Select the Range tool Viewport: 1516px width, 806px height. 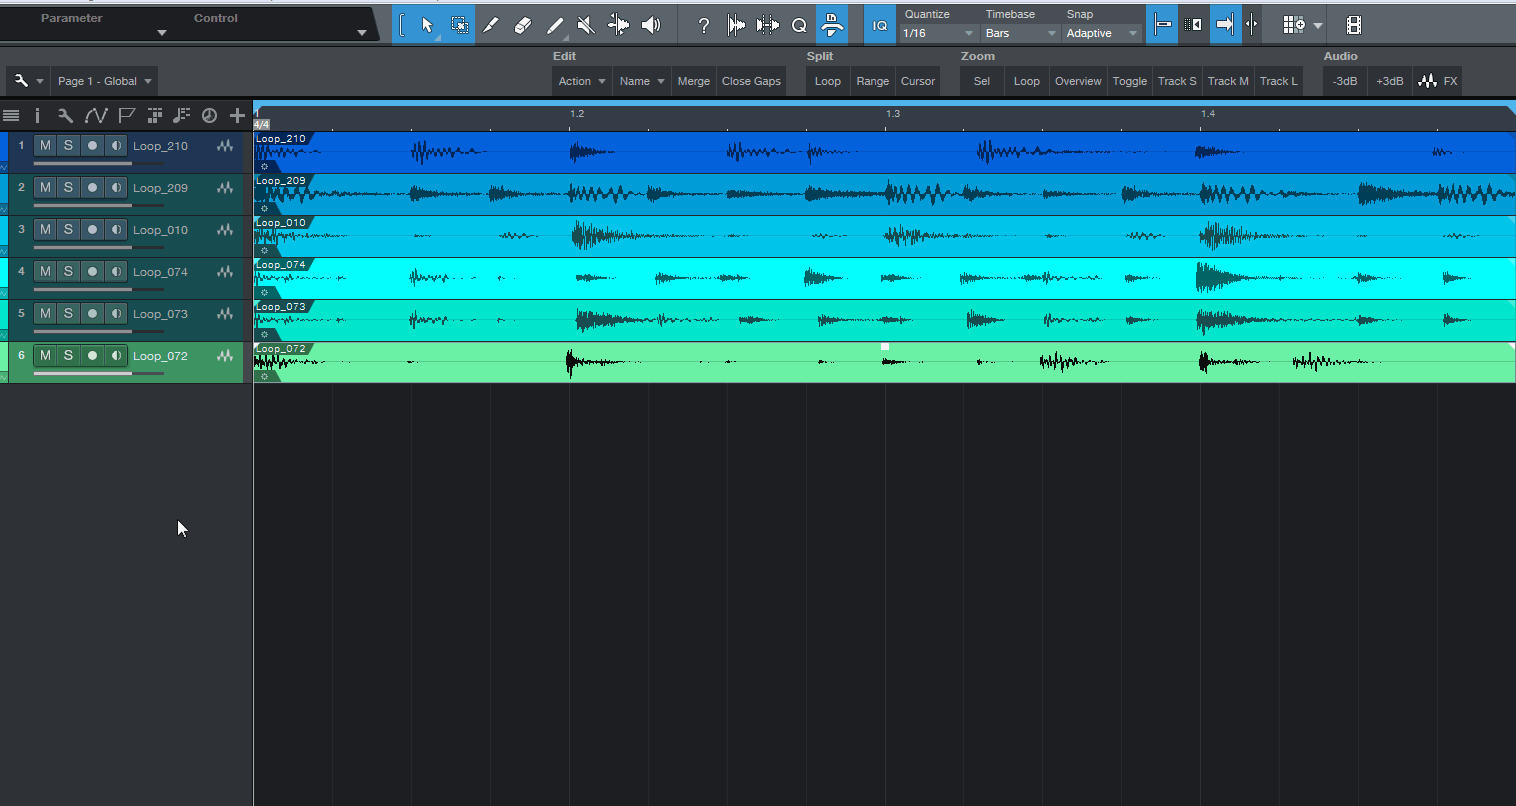[459, 25]
